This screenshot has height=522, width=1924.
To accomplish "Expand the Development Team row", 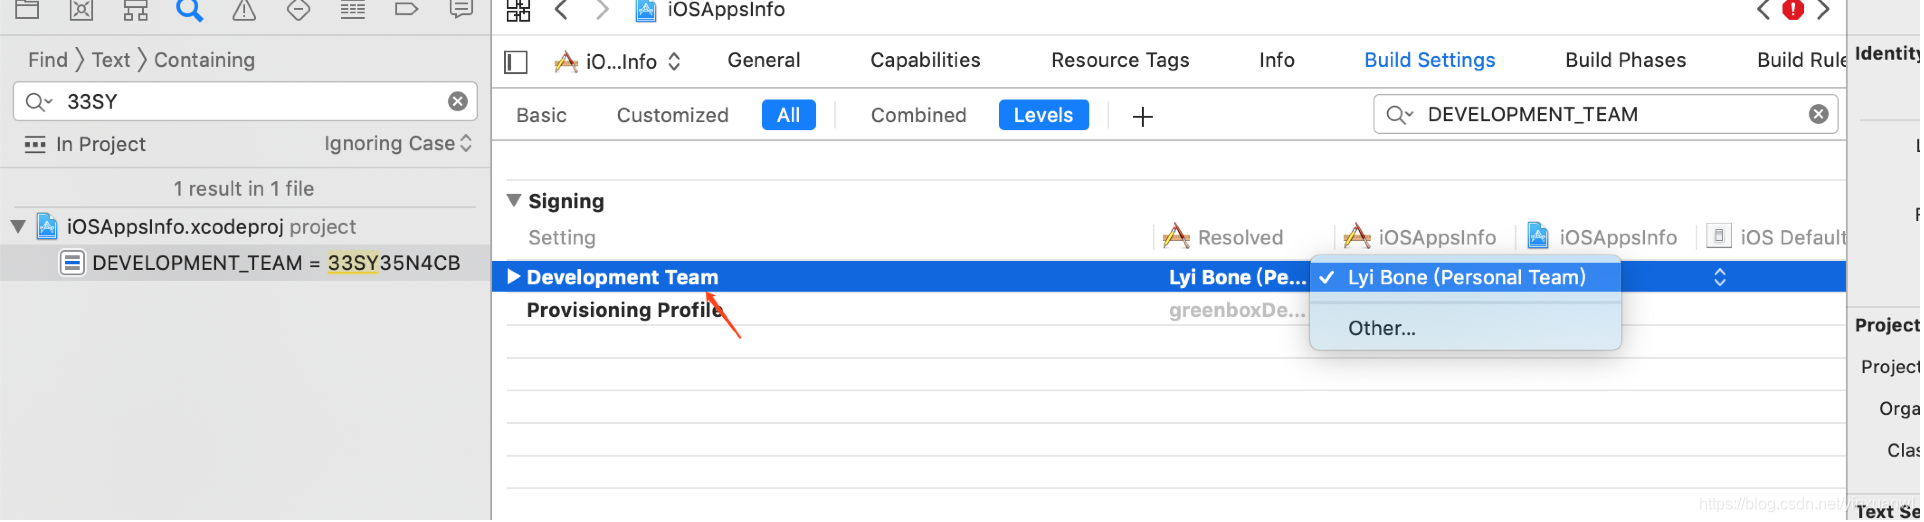I will [514, 277].
